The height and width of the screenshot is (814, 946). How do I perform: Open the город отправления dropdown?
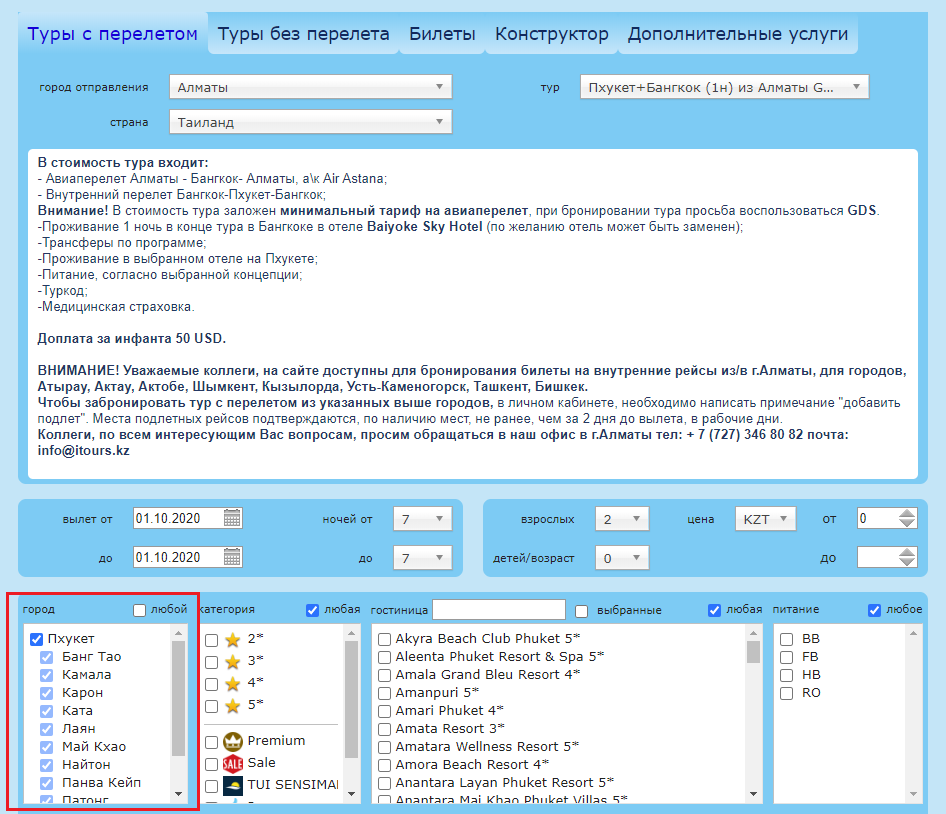click(311, 87)
